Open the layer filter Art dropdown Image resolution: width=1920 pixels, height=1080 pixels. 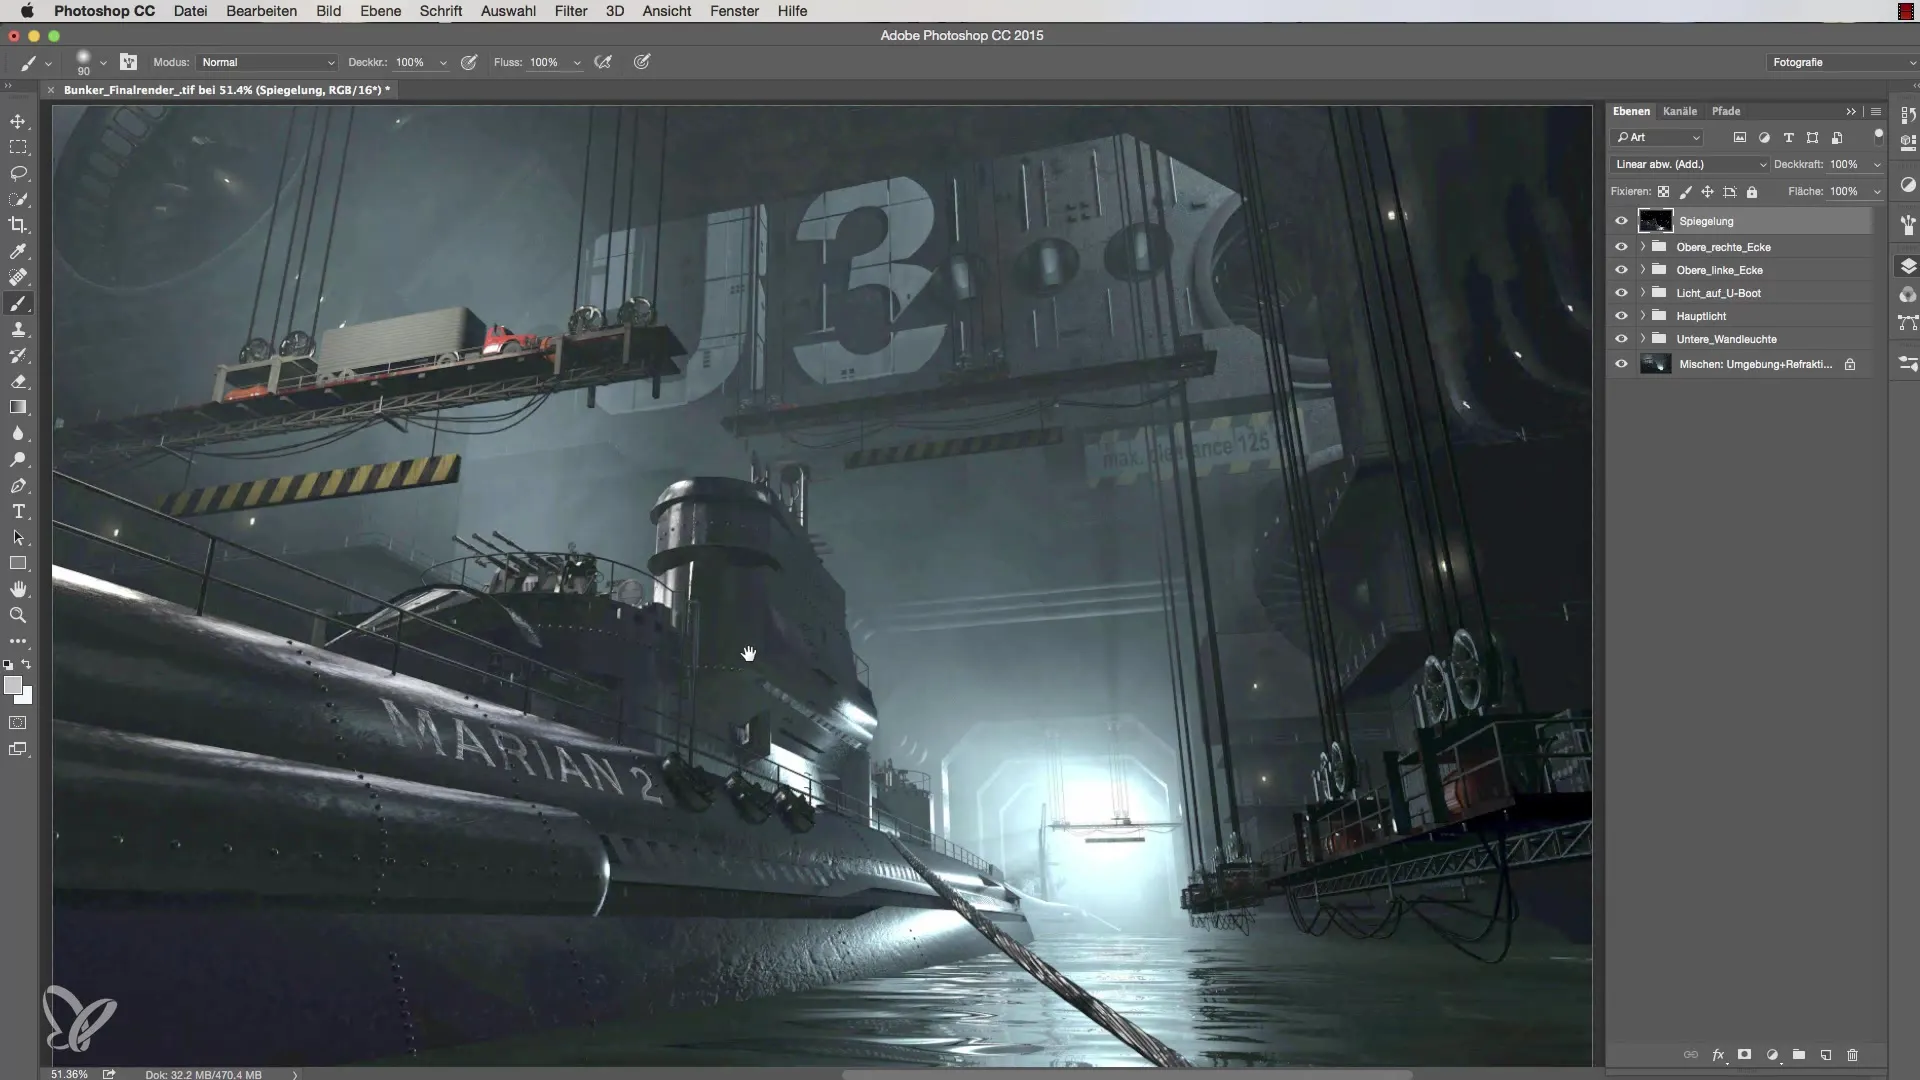click(1658, 138)
